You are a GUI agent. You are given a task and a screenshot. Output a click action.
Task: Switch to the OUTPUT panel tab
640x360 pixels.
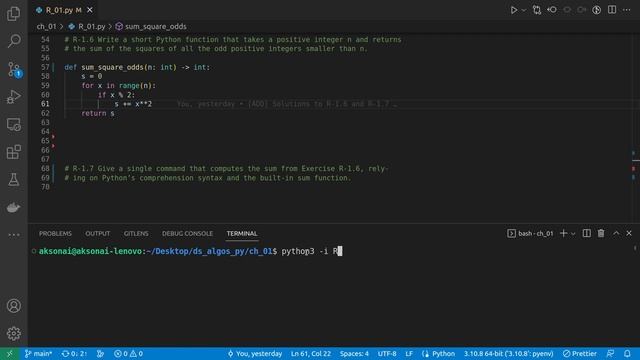coord(98,233)
